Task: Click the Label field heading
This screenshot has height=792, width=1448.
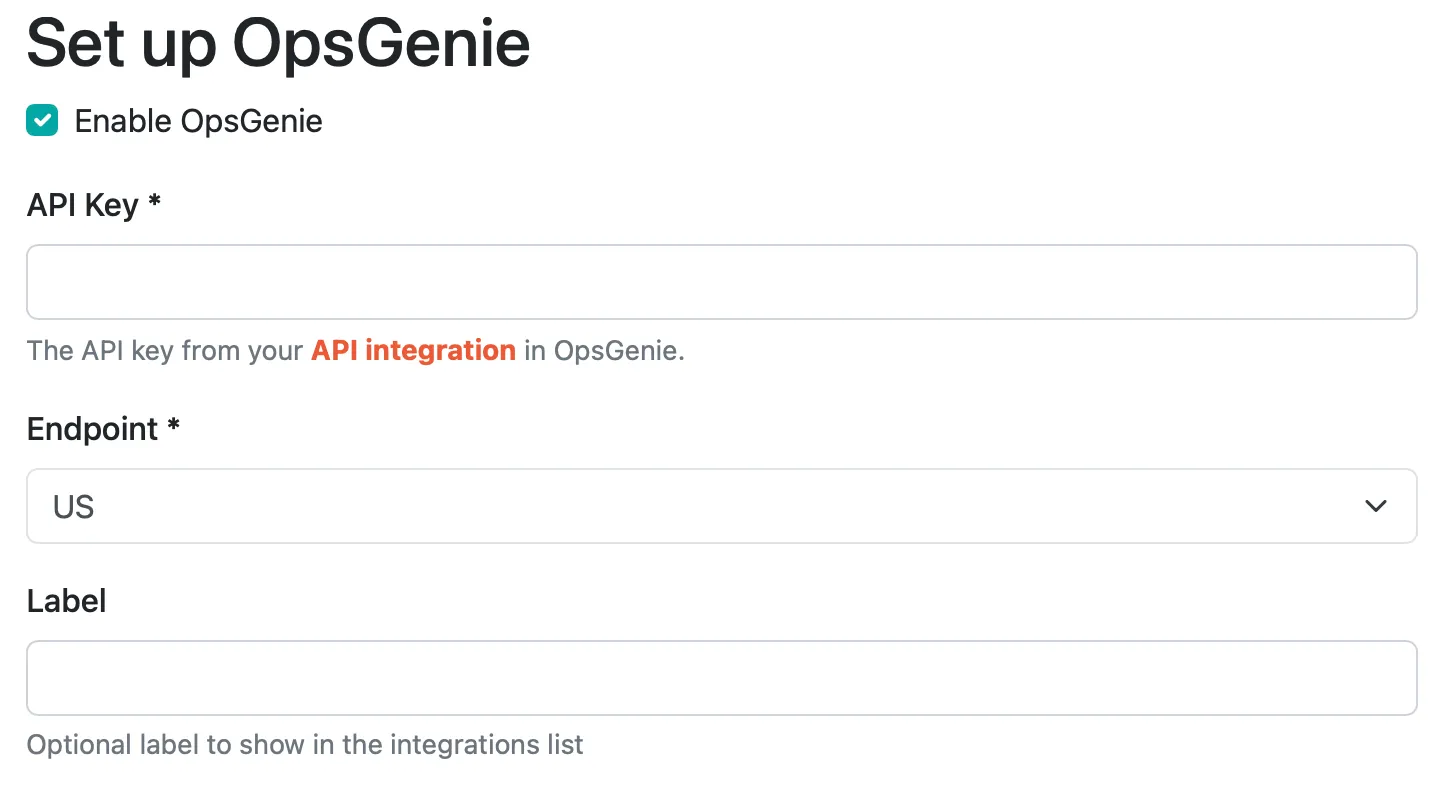Action: (x=66, y=600)
